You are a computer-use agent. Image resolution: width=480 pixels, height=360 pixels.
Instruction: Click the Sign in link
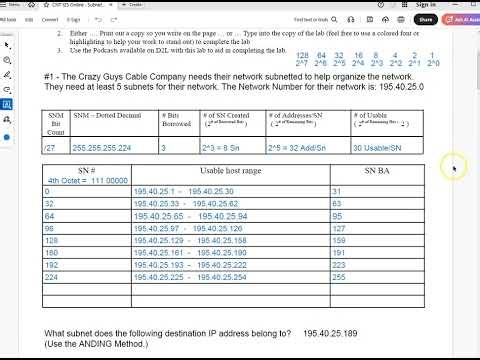click(426, 5)
